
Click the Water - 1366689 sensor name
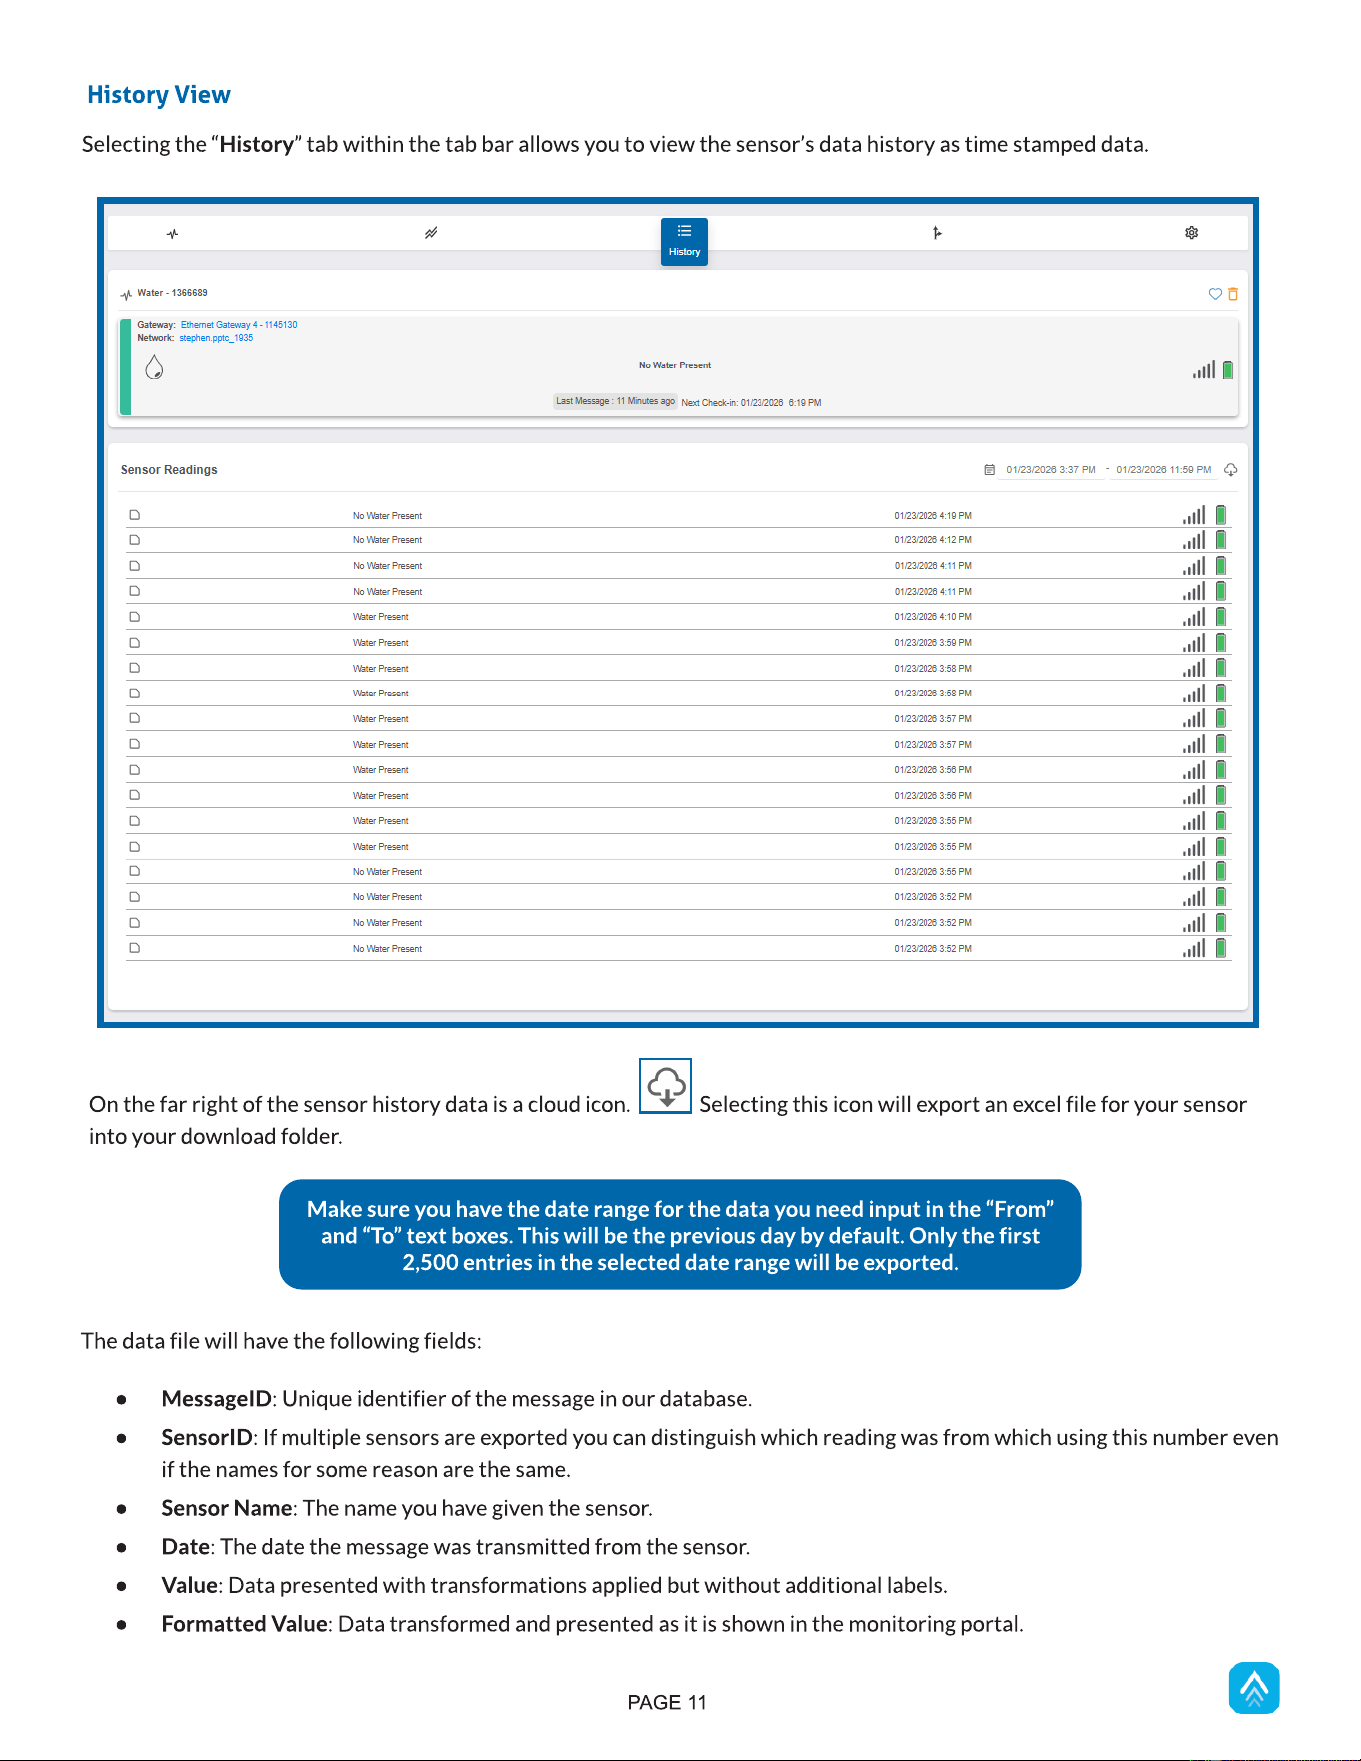click(x=172, y=293)
